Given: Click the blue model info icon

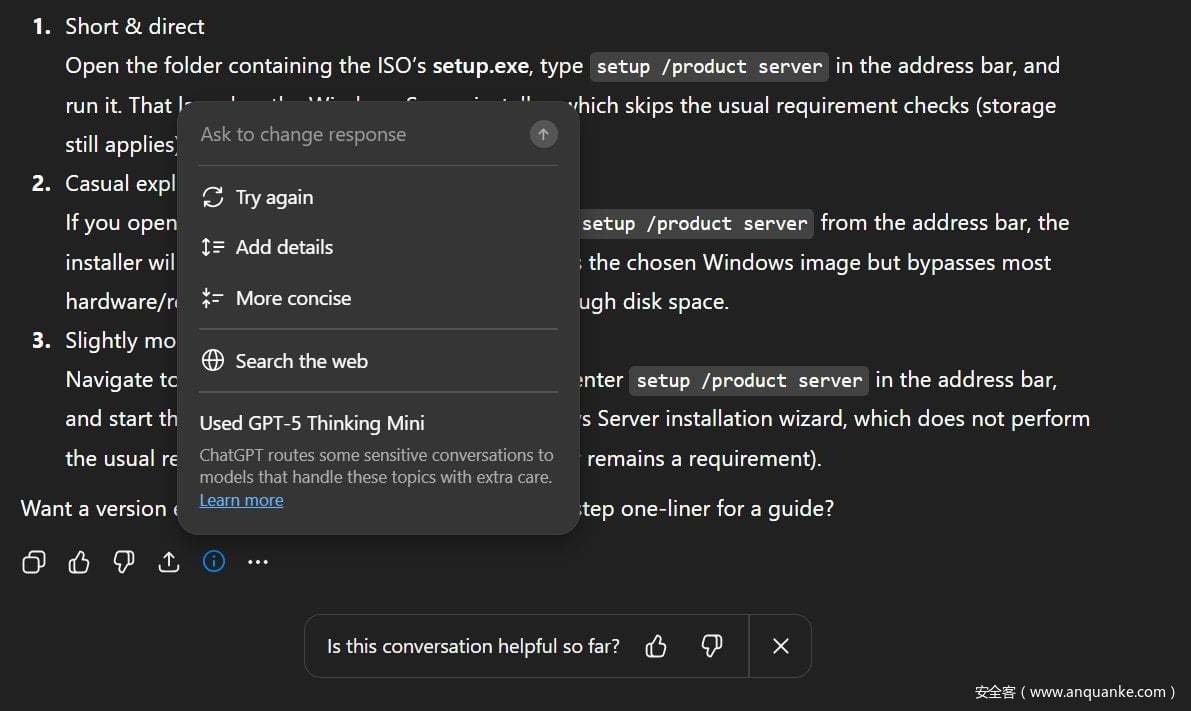Looking at the screenshot, I should (213, 562).
